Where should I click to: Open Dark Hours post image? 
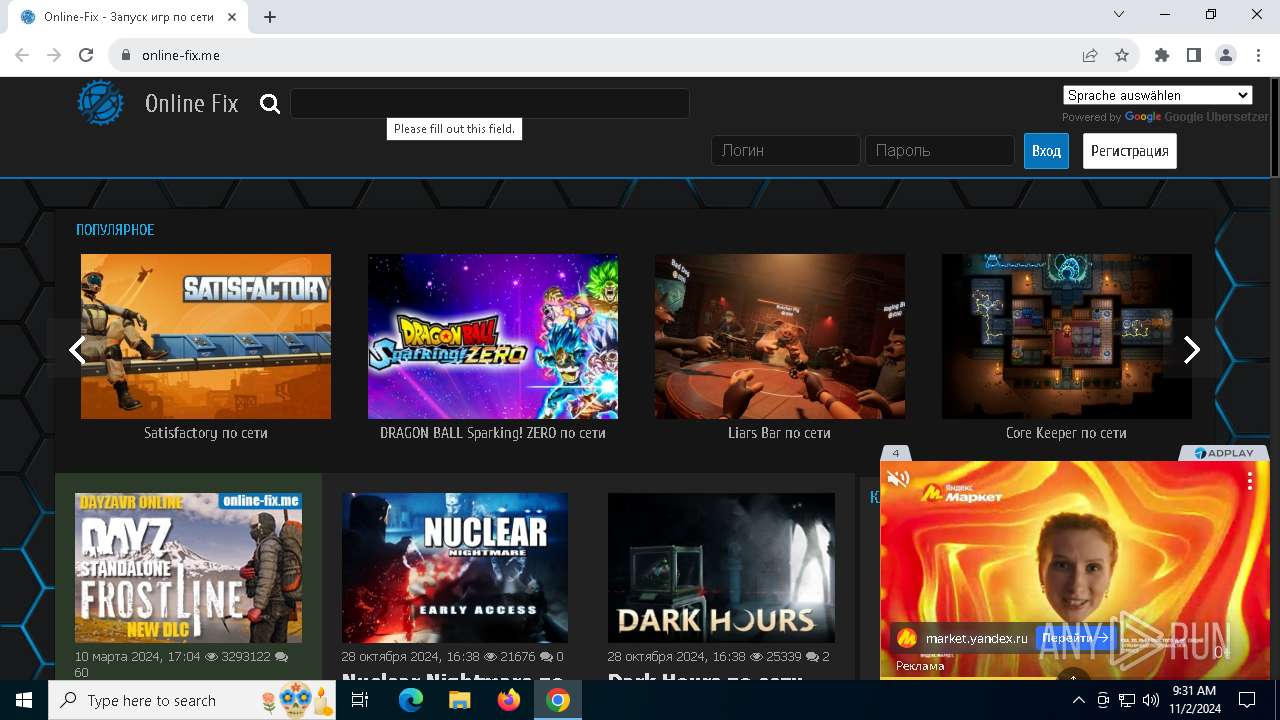(x=721, y=567)
